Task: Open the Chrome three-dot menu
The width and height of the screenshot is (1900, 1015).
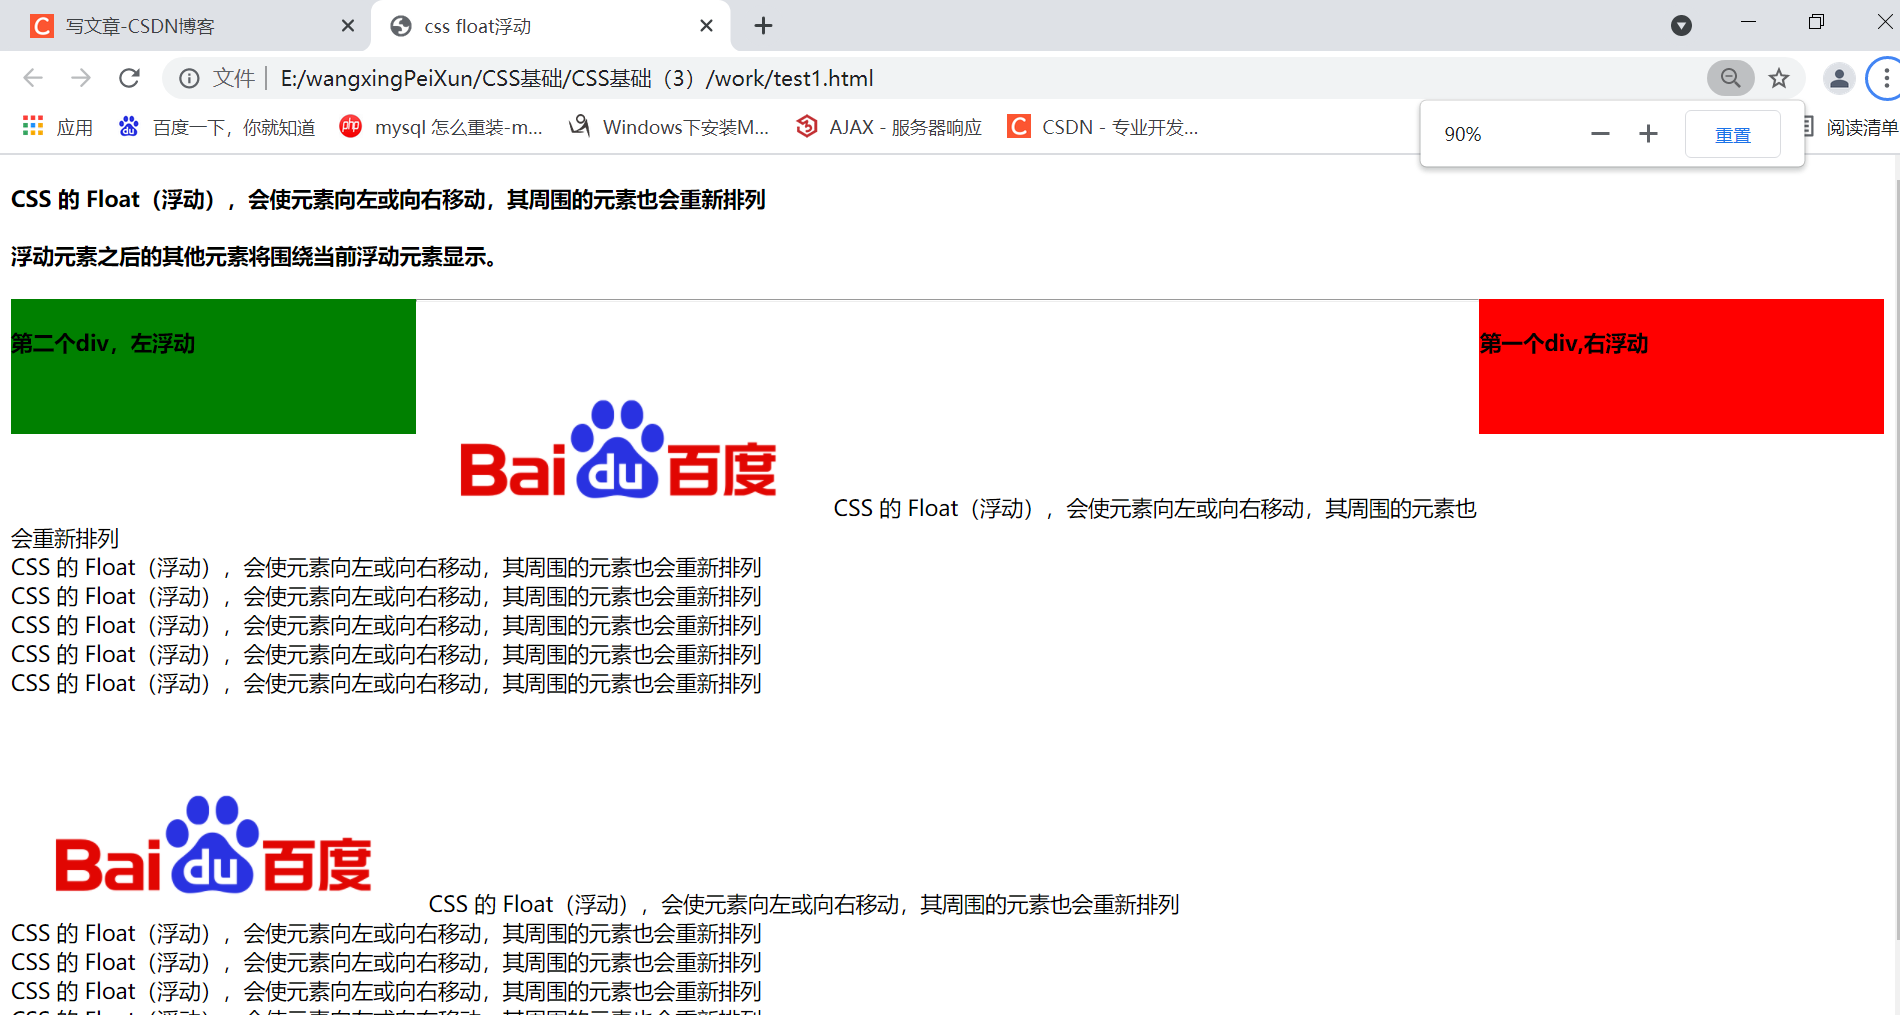Action: point(1886,78)
